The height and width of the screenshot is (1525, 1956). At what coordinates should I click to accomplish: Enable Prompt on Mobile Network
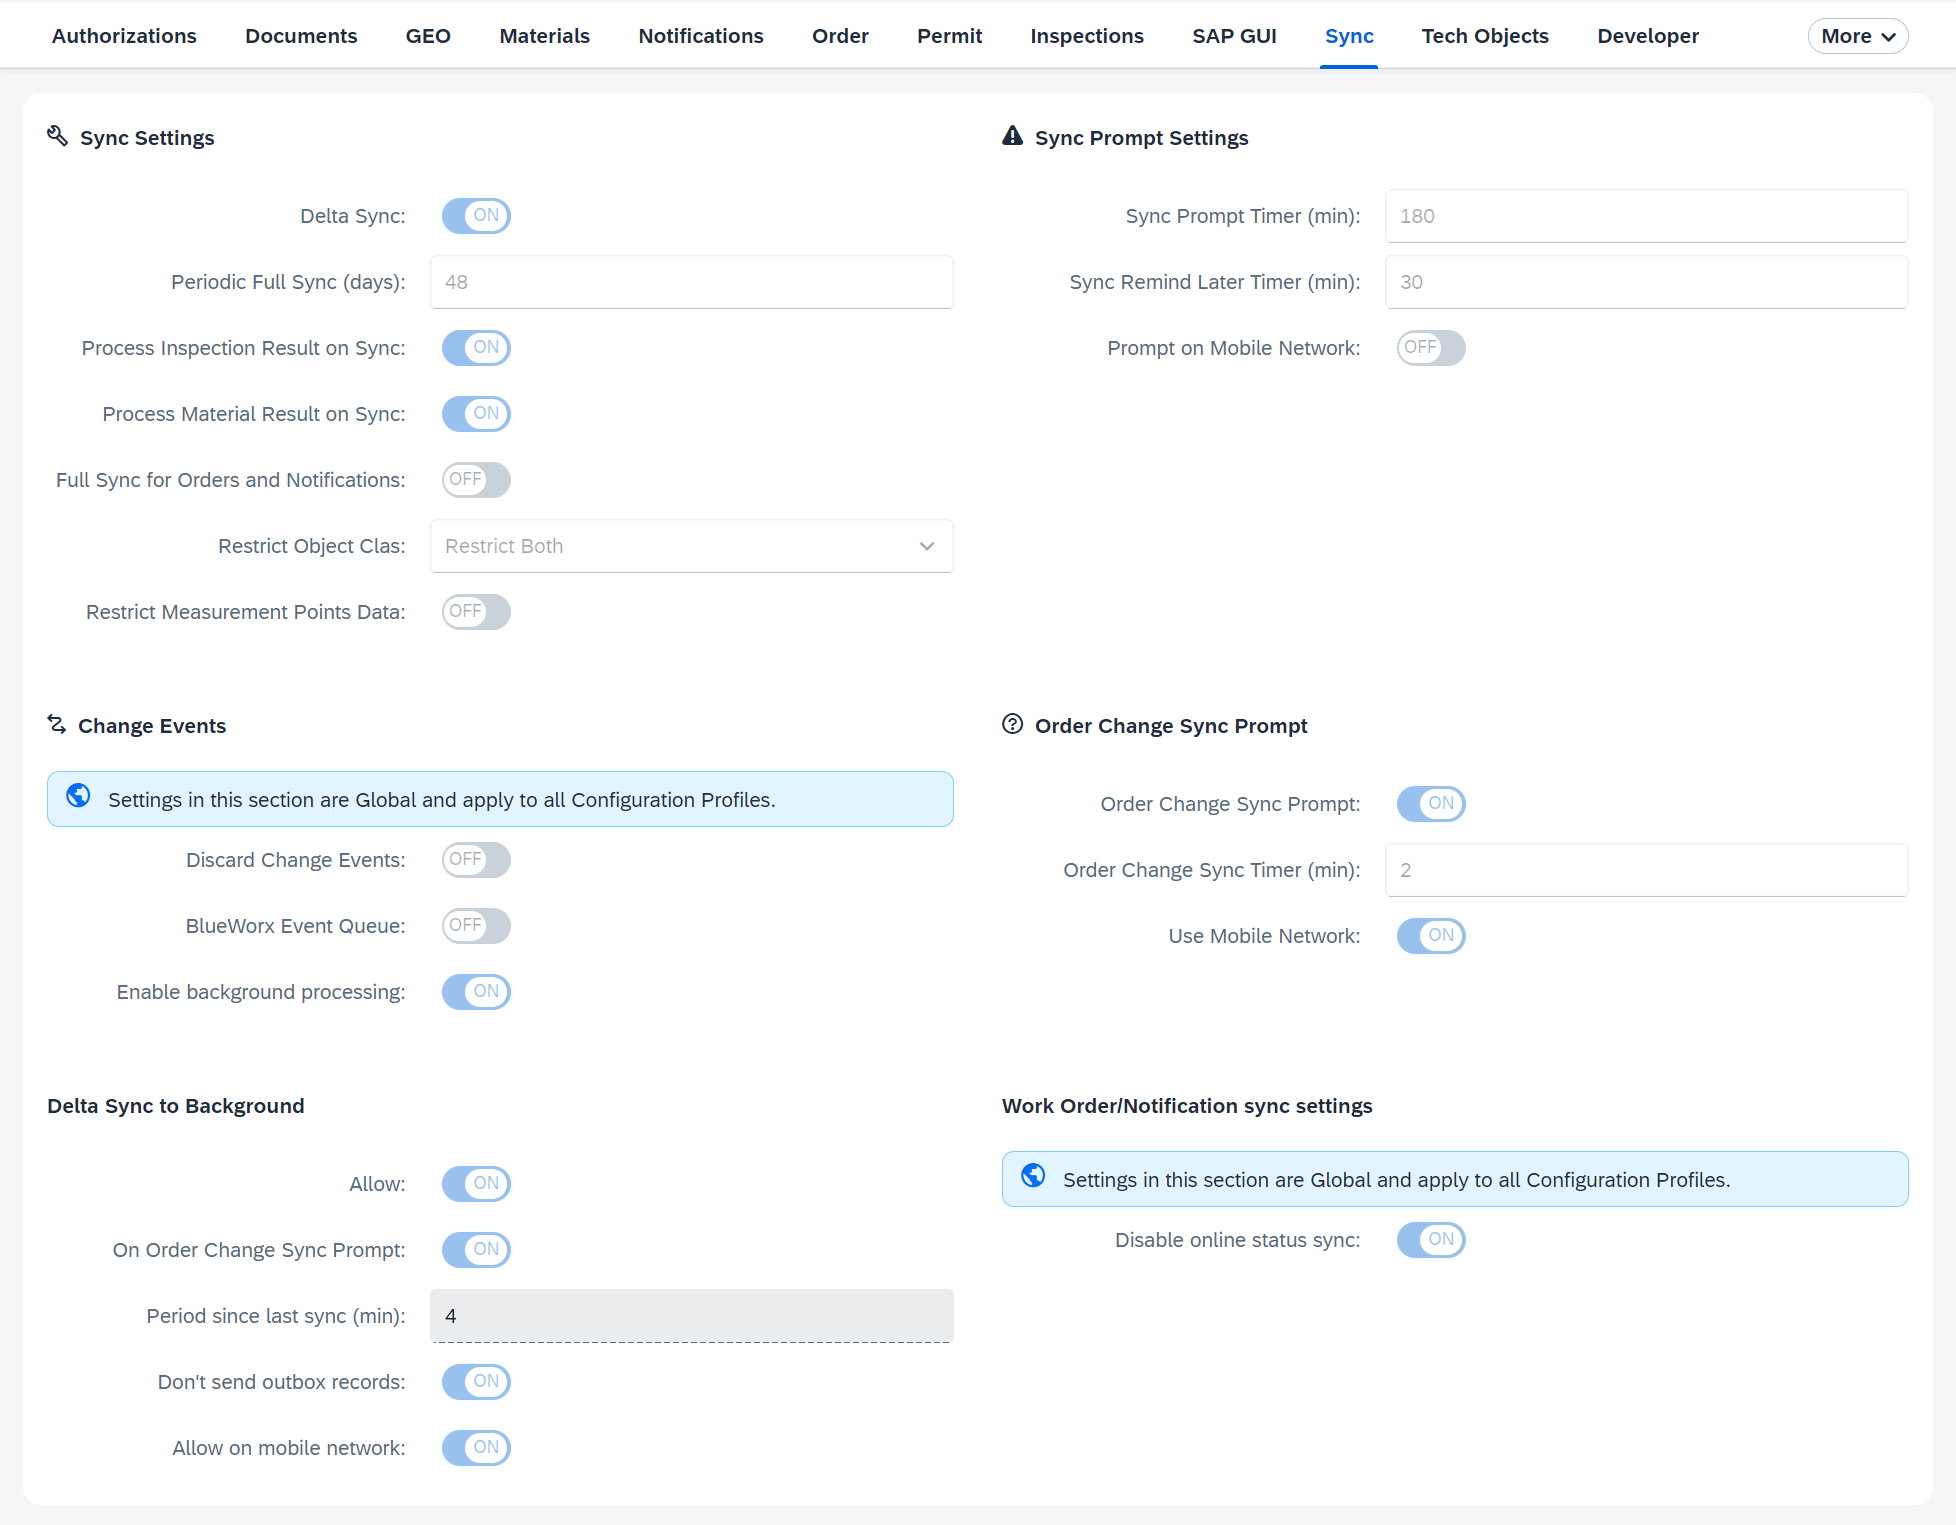(x=1431, y=348)
